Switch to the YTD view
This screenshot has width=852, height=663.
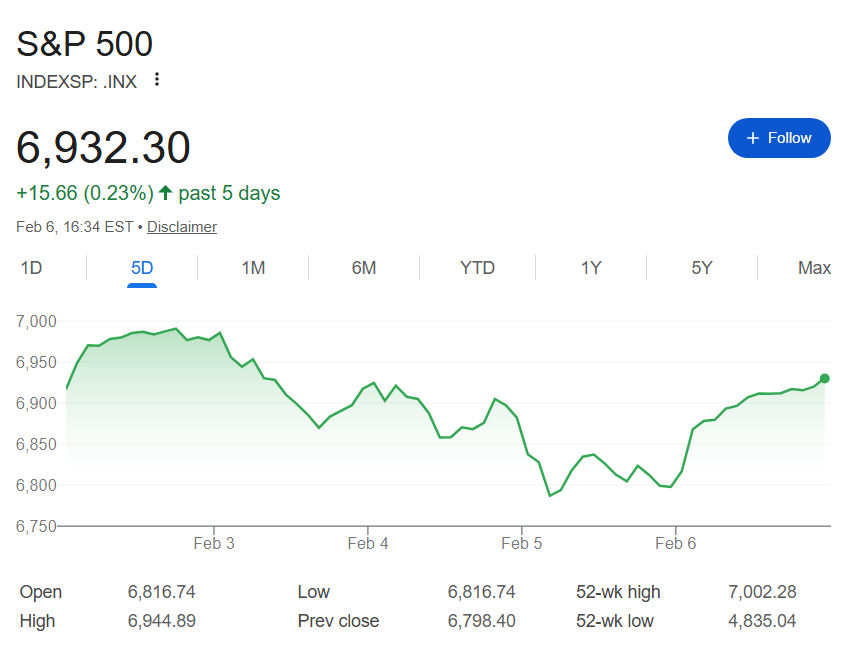pos(477,268)
